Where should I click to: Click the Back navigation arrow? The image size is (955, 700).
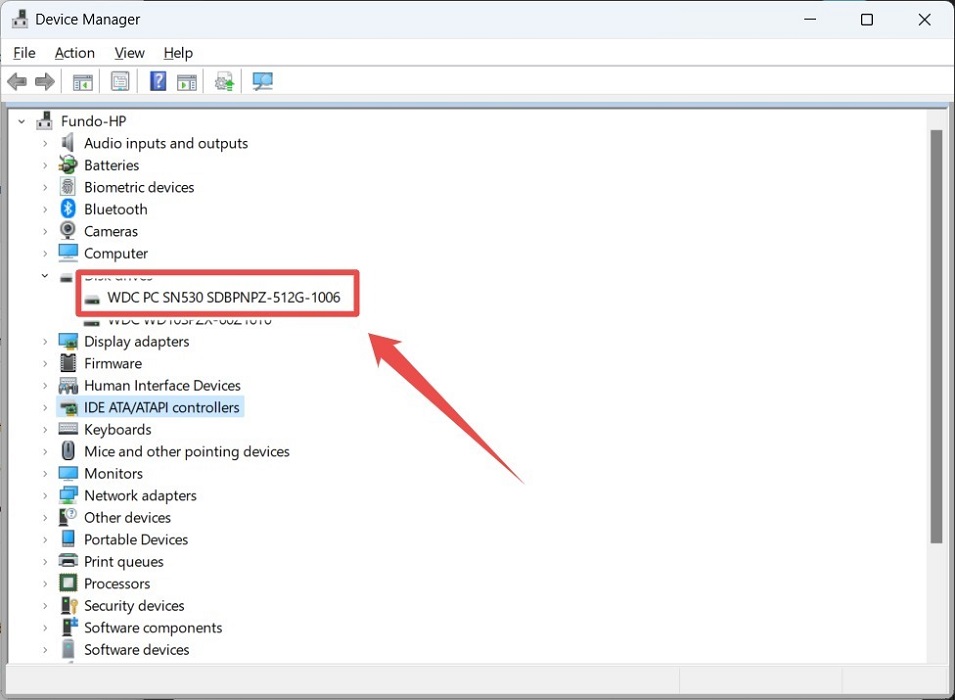(17, 81)
